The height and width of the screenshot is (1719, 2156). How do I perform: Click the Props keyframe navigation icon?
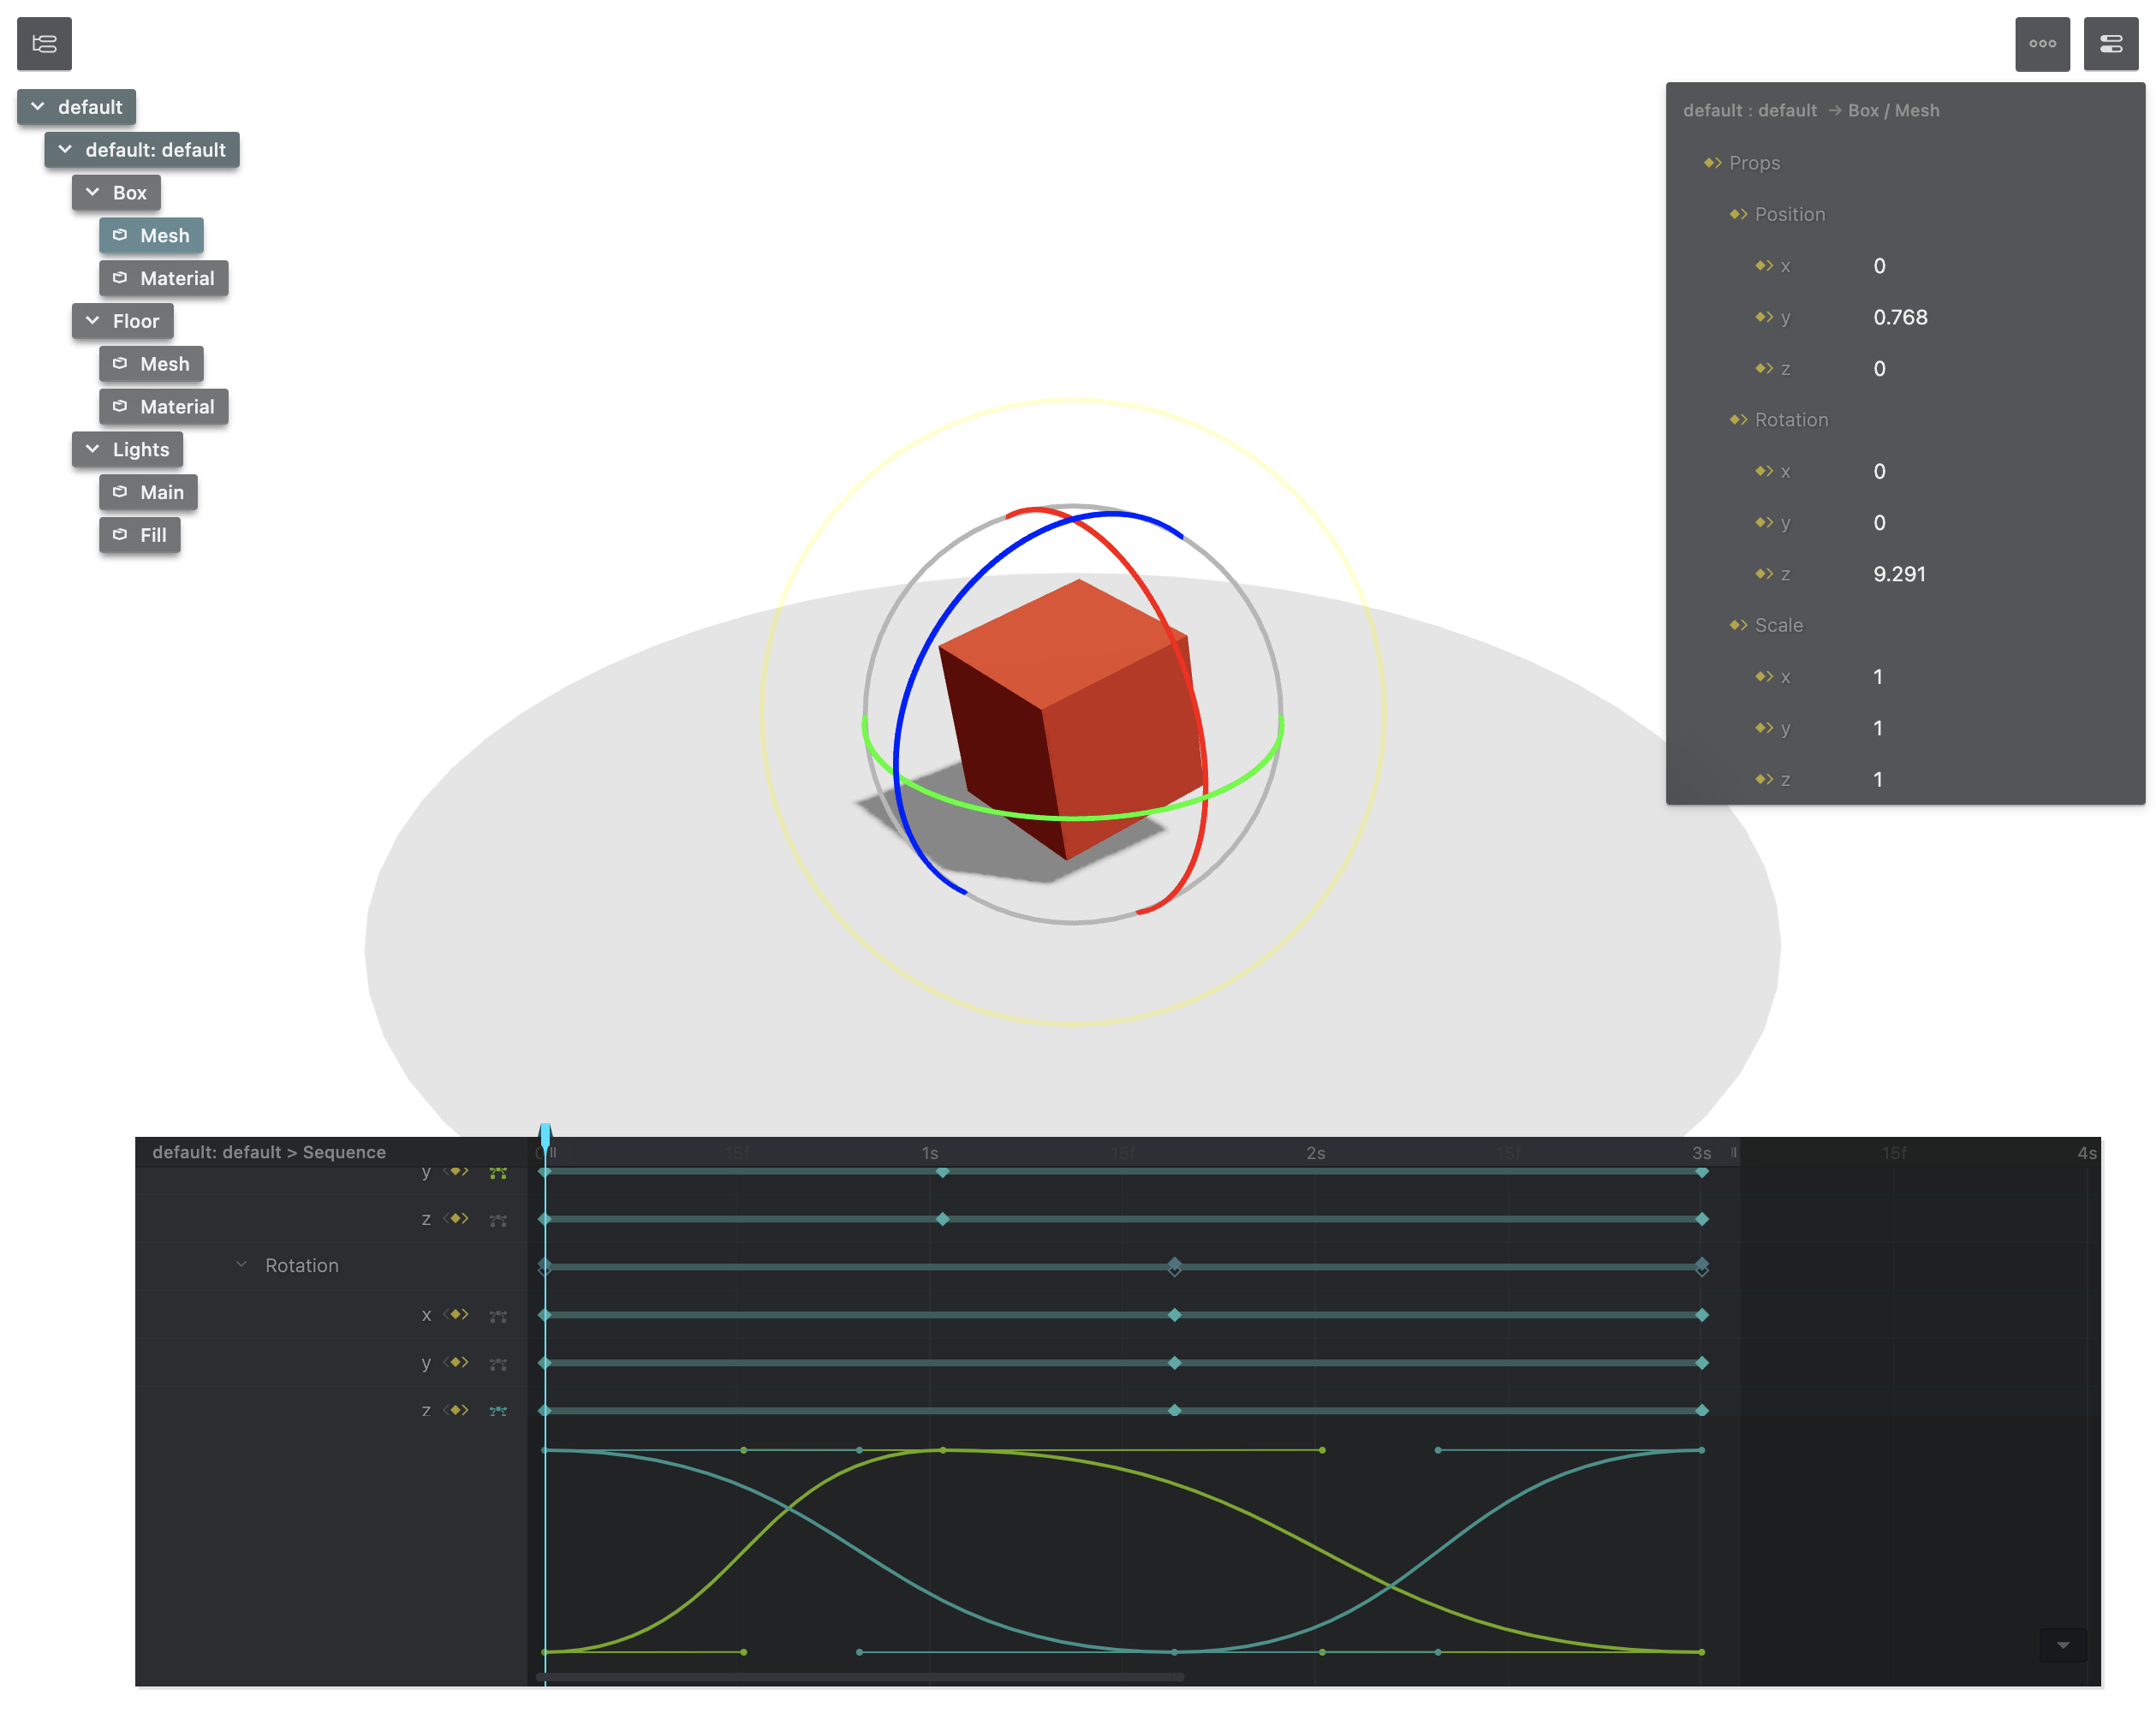pos(1712,163)
